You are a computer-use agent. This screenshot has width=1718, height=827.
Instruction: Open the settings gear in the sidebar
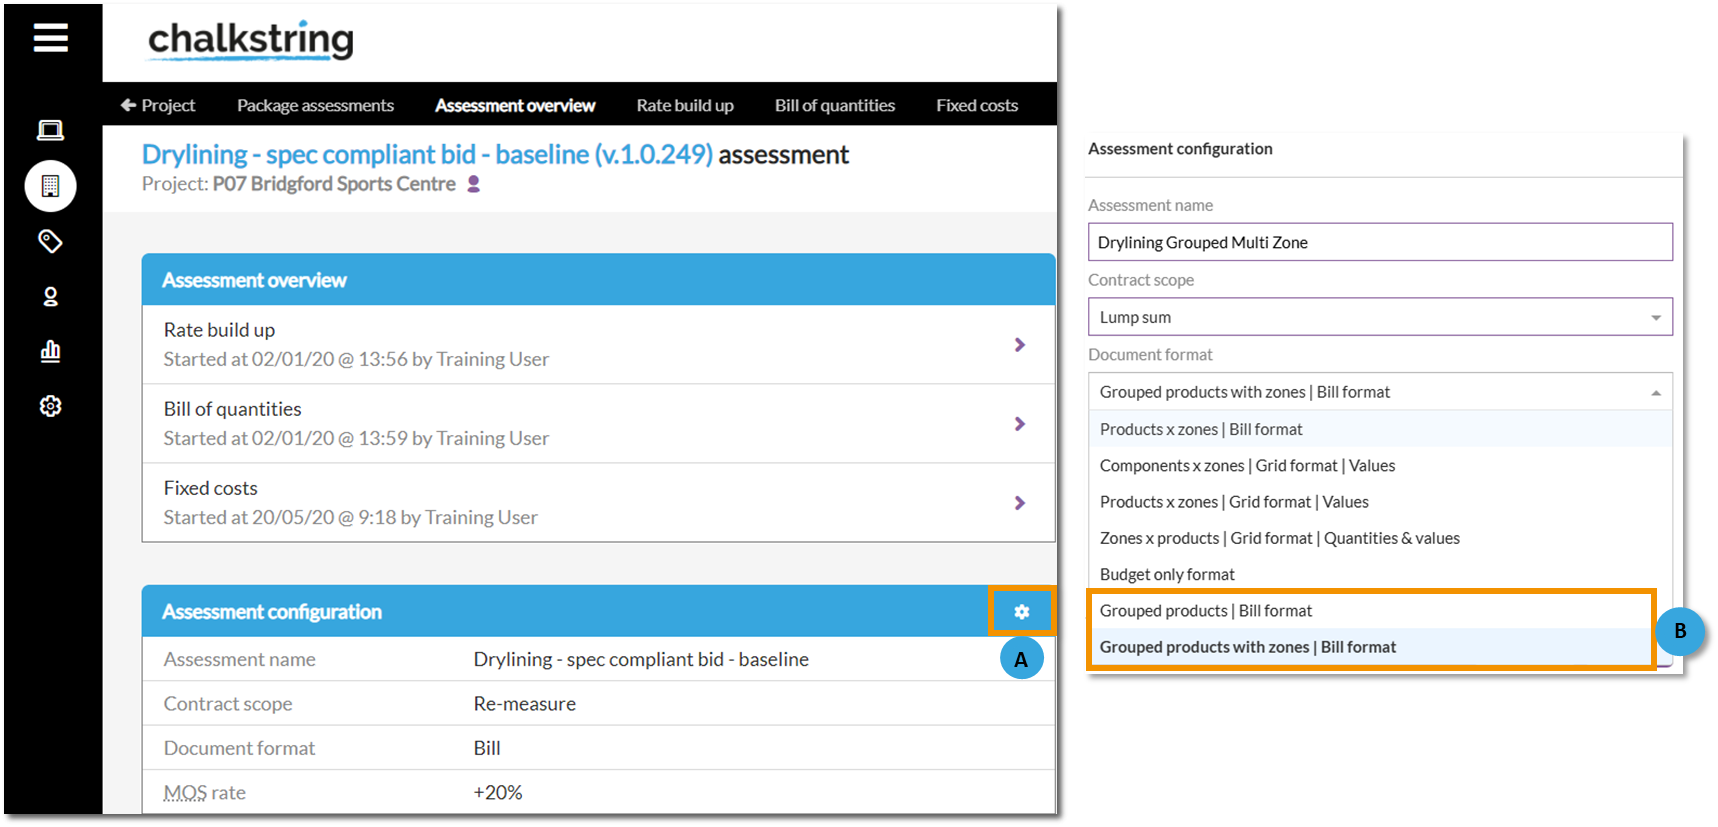[x=50, y=406]
